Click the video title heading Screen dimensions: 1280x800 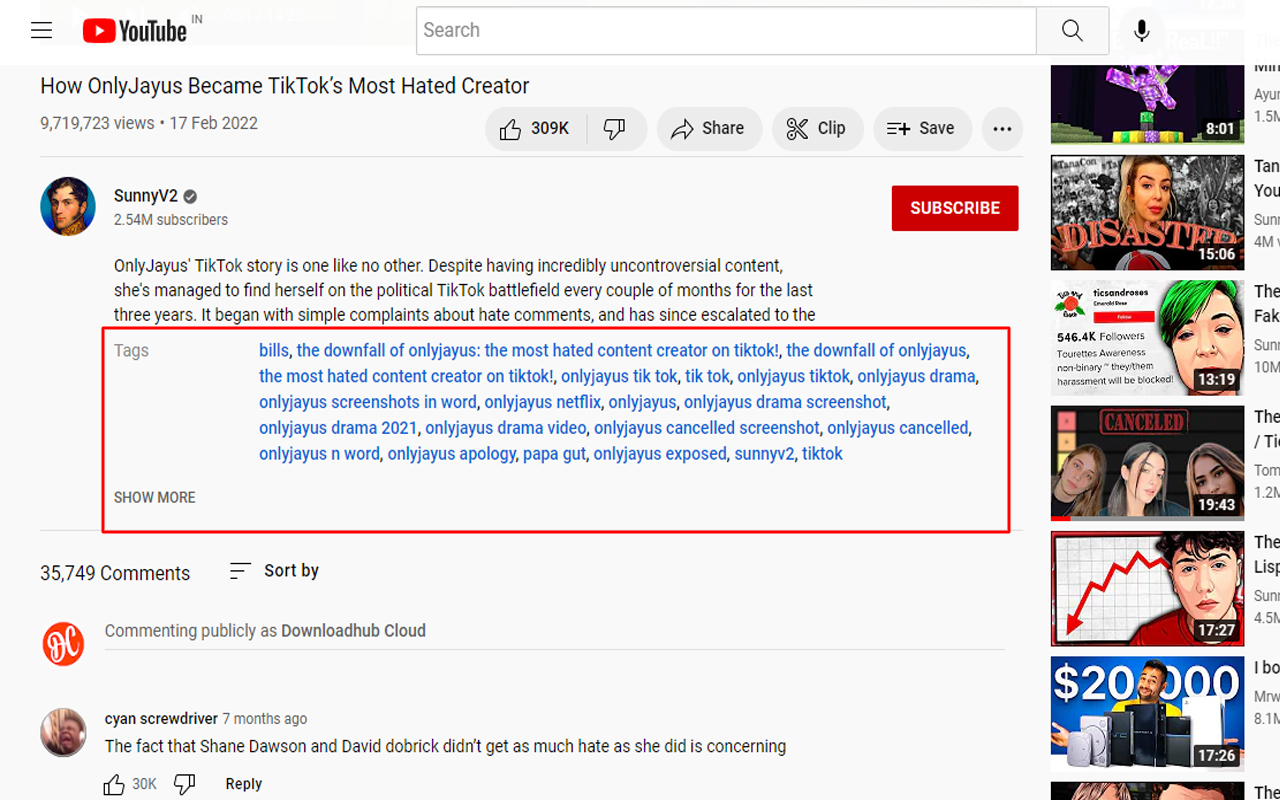tap(285, 86)
